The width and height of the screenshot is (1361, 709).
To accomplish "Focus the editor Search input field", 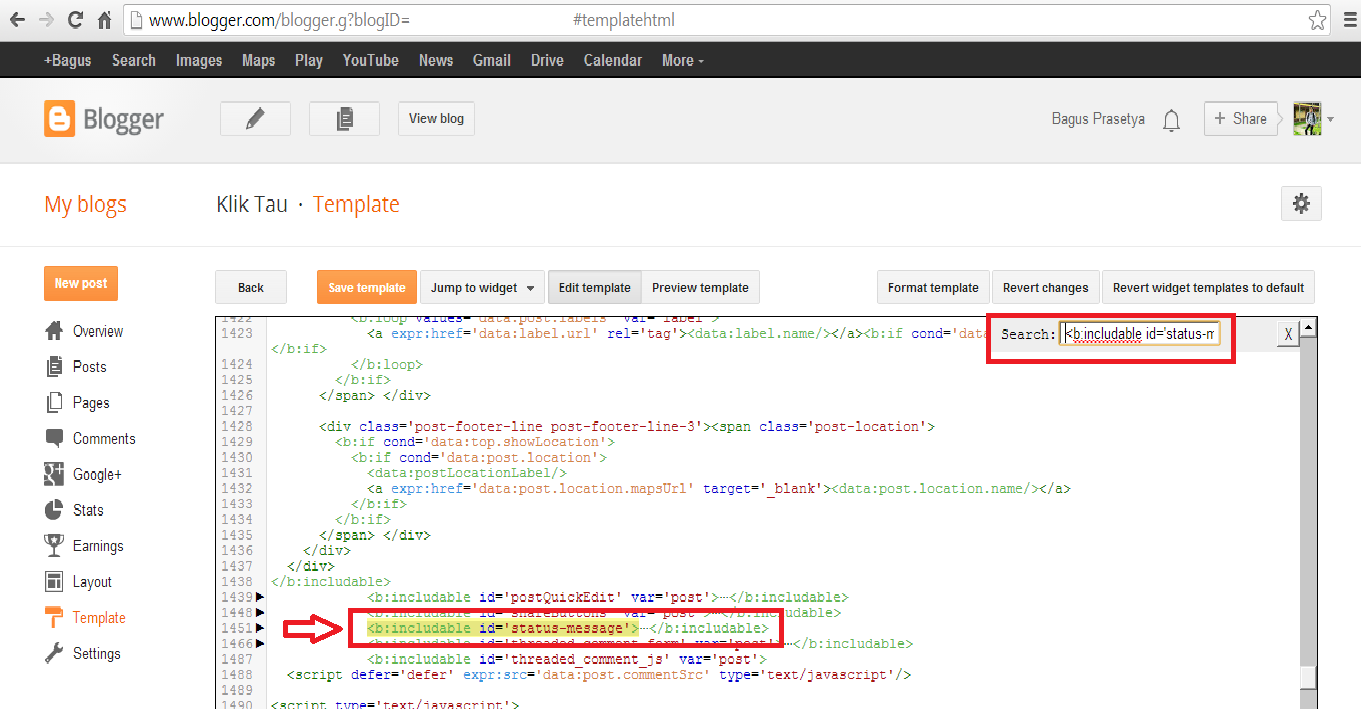I will (x=1140, y=334).
